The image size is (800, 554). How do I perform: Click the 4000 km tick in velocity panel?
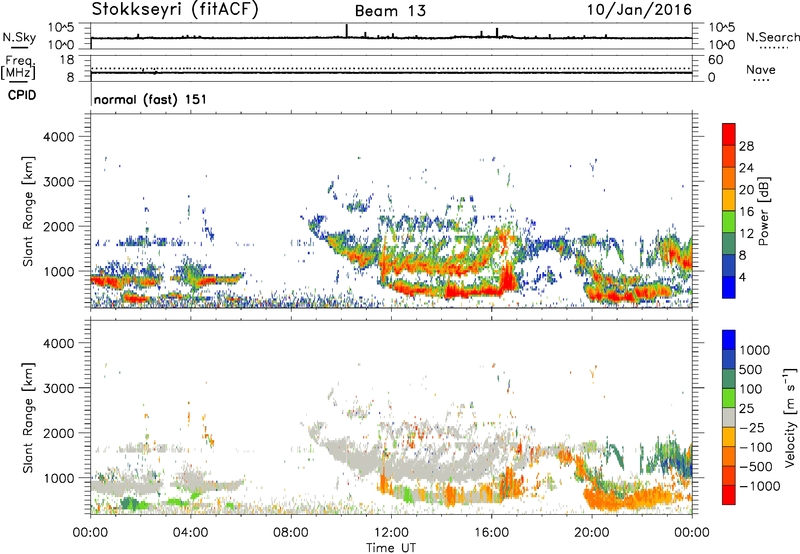click(59, 343)
